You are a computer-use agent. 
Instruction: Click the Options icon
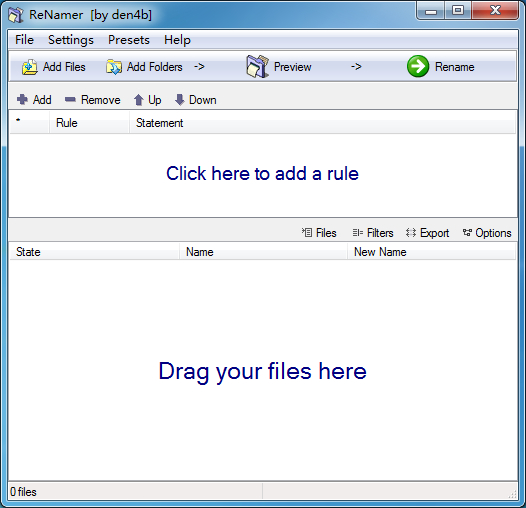pyautogui.click(x=467, y=232)
